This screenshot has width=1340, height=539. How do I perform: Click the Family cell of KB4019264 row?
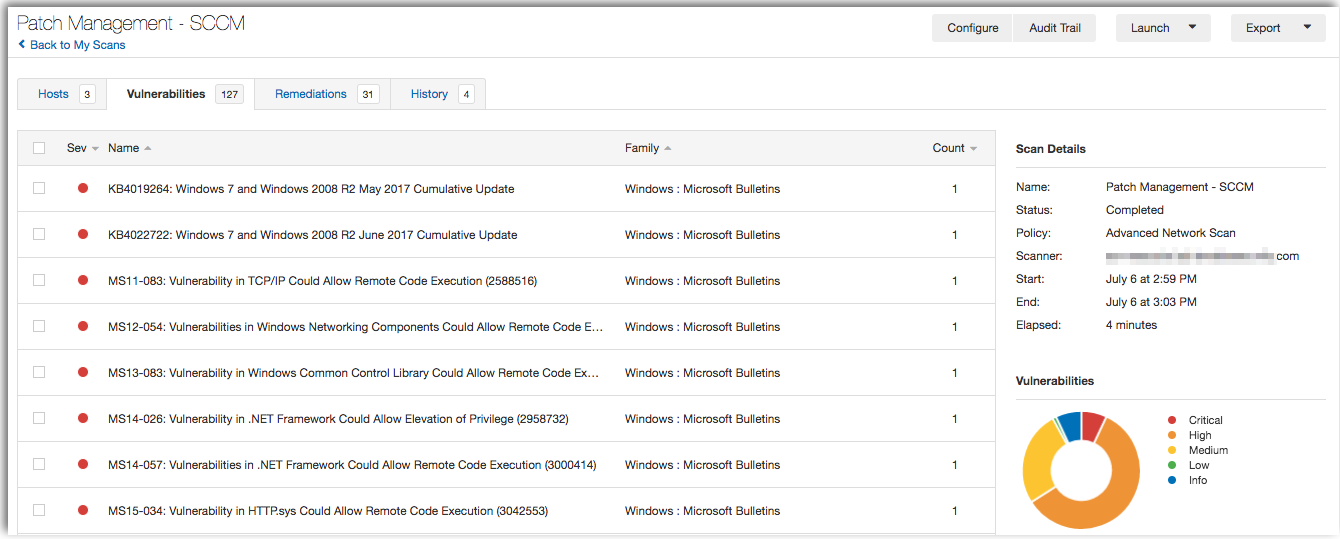pyautogui.click(x=702, y=189)
